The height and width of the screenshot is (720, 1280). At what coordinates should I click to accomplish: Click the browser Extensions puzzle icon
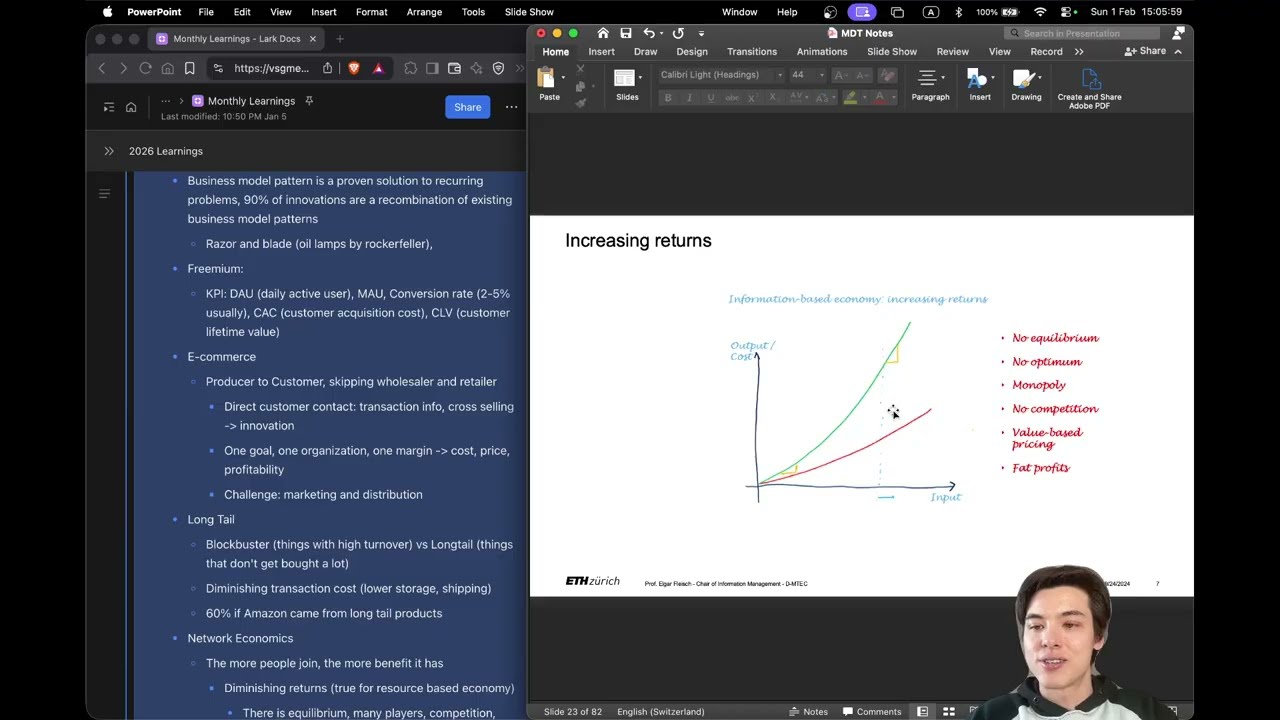coord(411,68)
